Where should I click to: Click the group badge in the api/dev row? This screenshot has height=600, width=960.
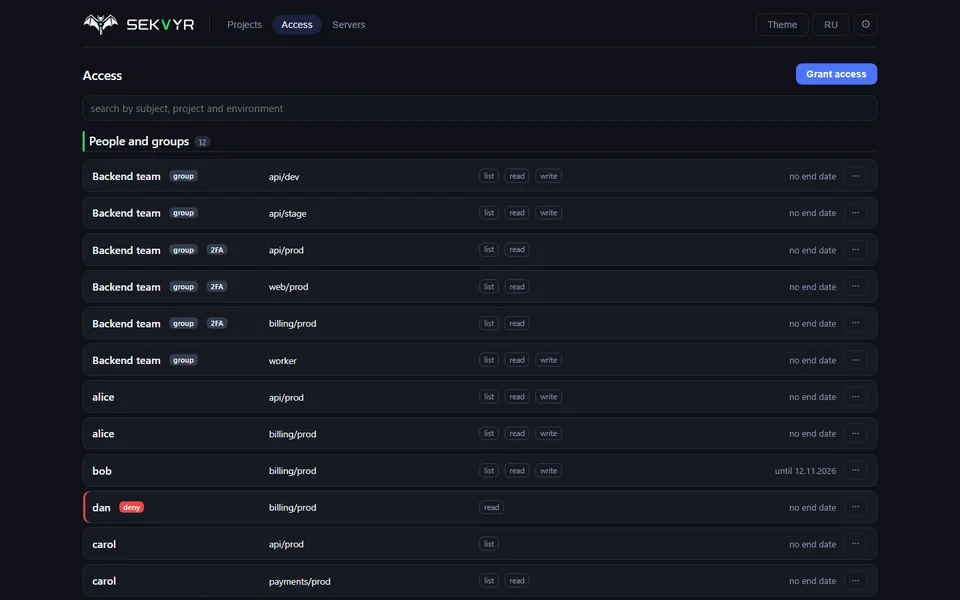[183, 176]
